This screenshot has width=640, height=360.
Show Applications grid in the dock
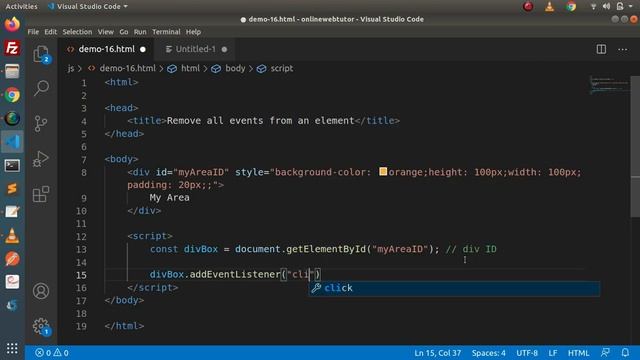12,348
